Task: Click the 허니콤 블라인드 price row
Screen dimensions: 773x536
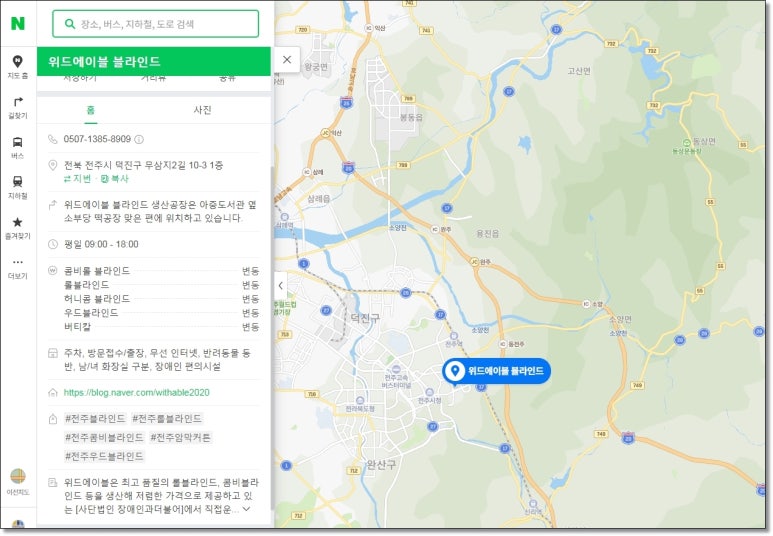Action: coord(161,299)
